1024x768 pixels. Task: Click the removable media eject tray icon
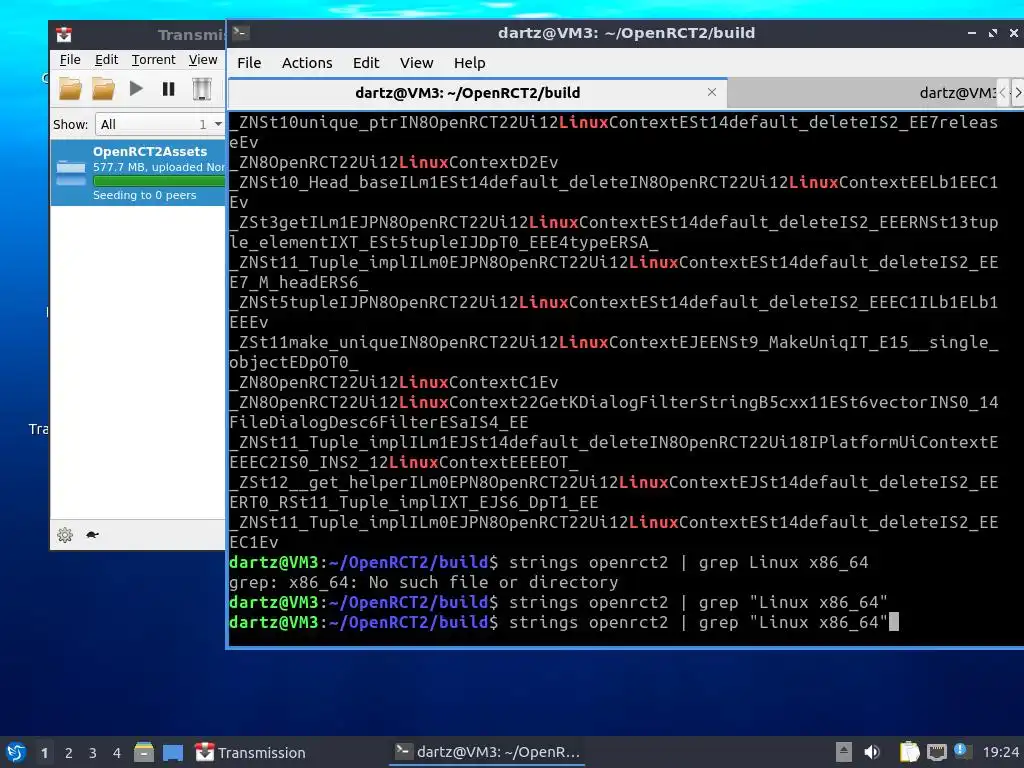tap(844, 752)
